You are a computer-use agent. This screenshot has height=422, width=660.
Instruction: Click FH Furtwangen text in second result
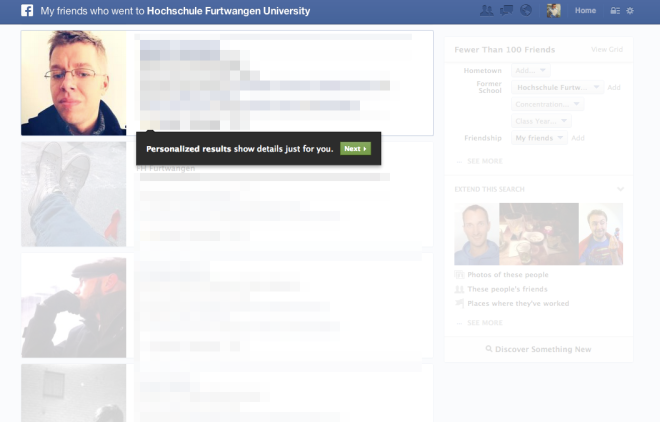click(166, 168)
